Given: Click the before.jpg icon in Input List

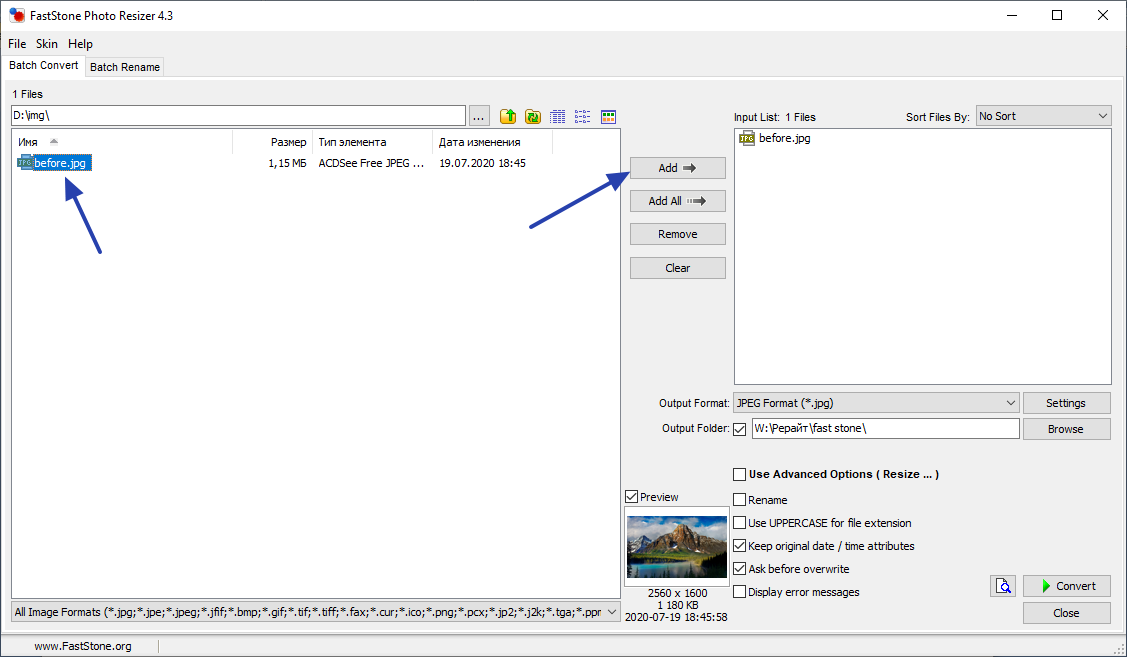Looking at the screenshot, I should pyautogui.click(x=747, y=139).
